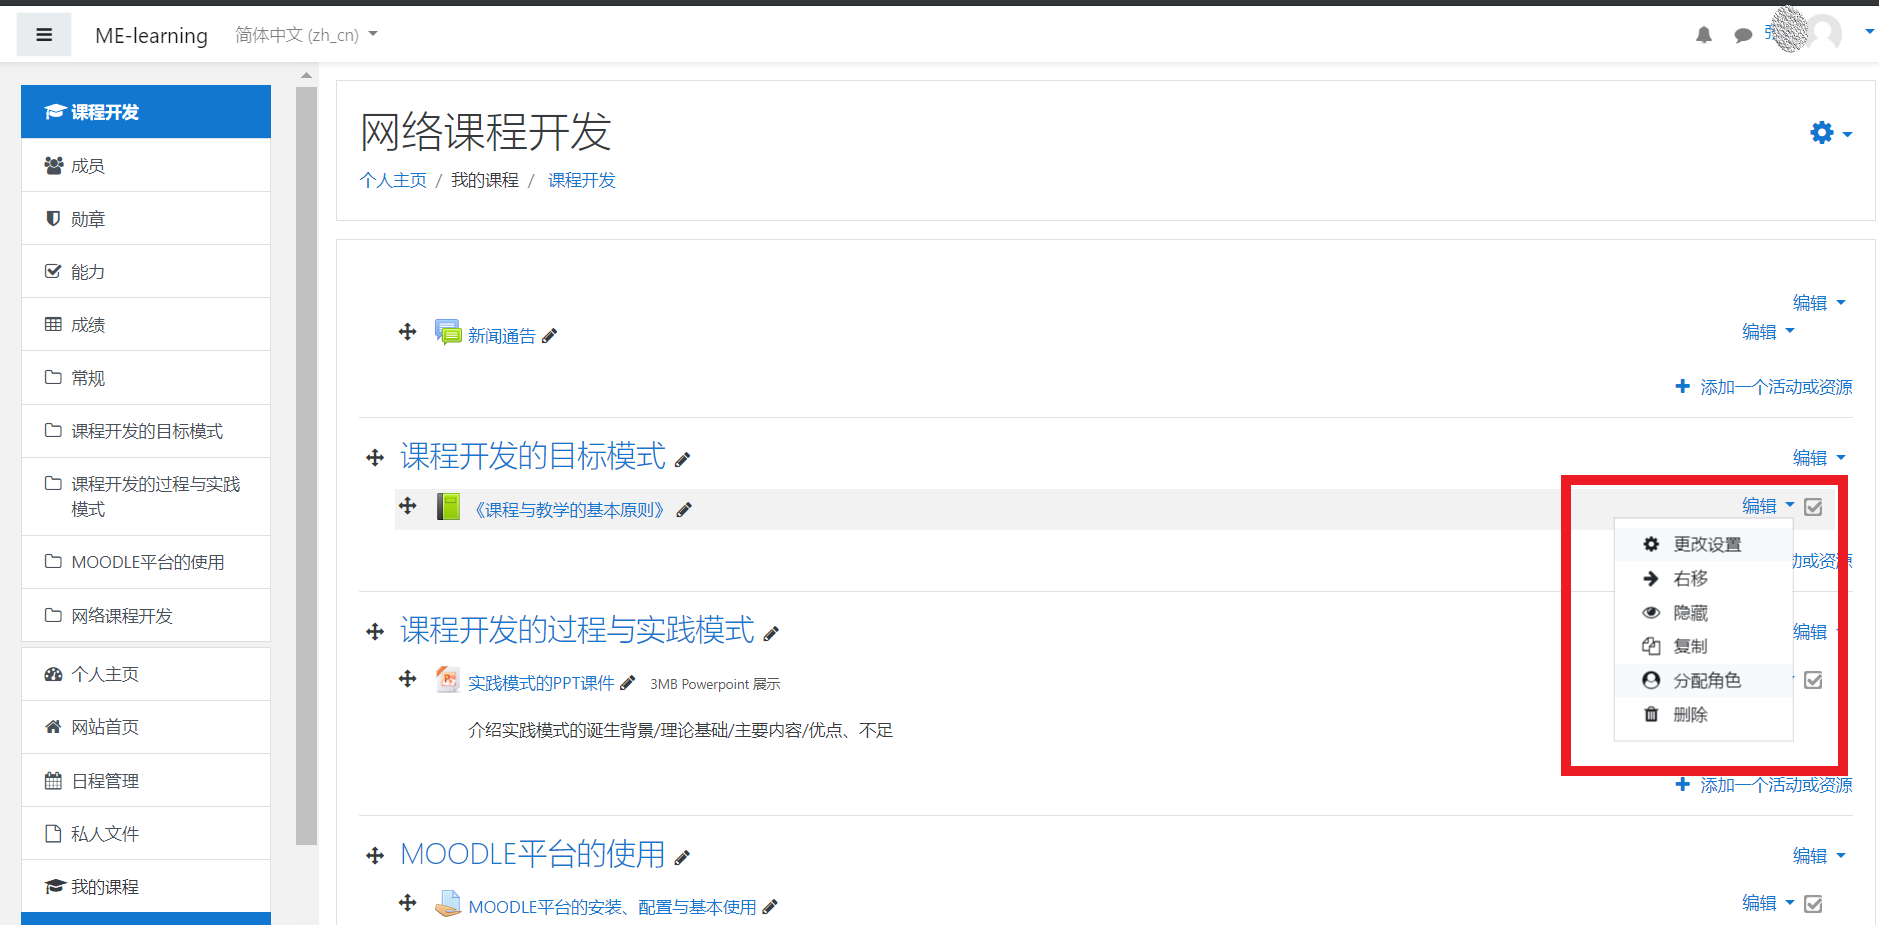Open the messages bubble icon
This screenshot has width=1879, height=925.
click(1743, 35)
